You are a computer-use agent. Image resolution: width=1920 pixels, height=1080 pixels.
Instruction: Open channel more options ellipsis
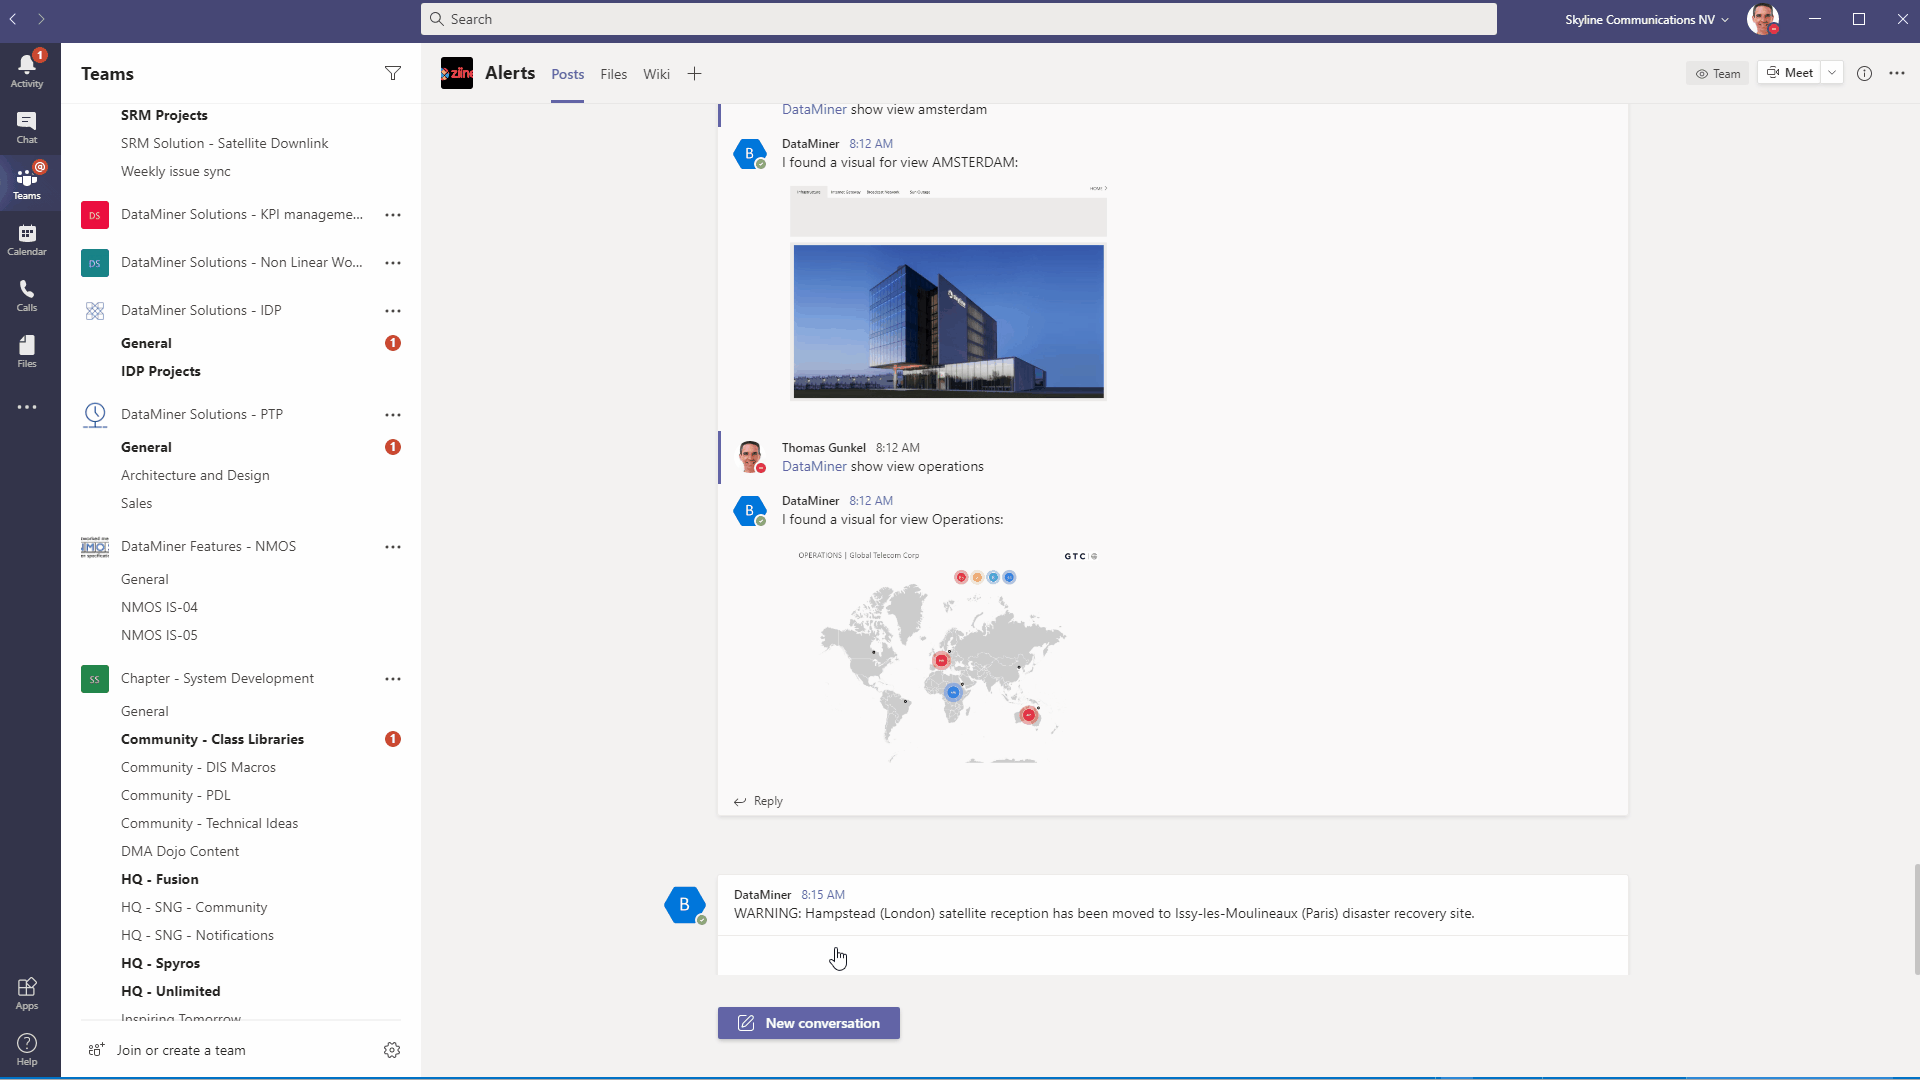1897,73
